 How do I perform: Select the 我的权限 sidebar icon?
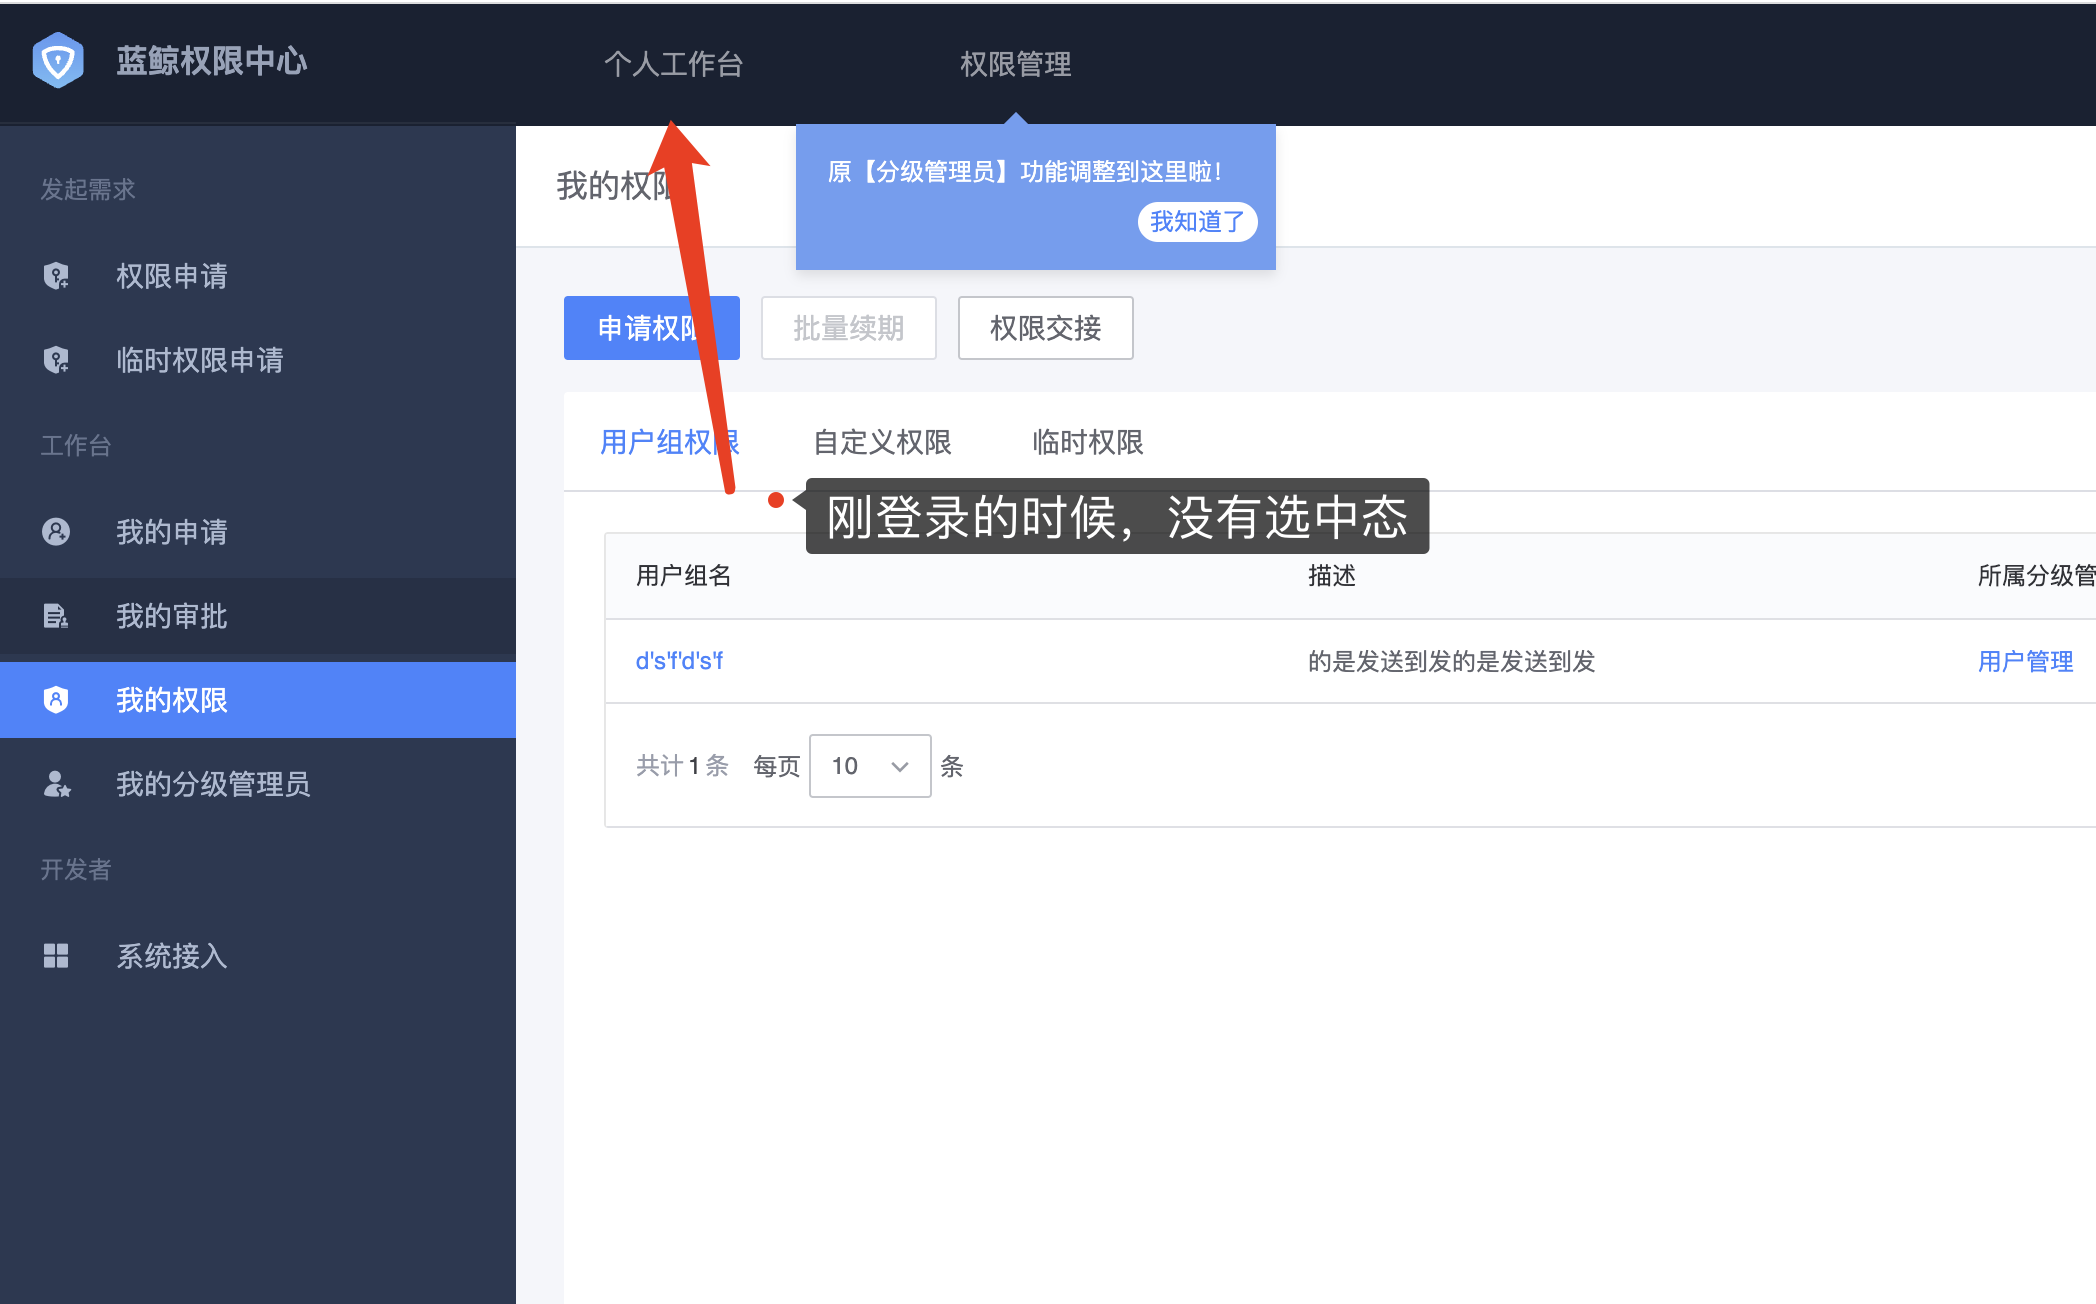click(56, 700)
